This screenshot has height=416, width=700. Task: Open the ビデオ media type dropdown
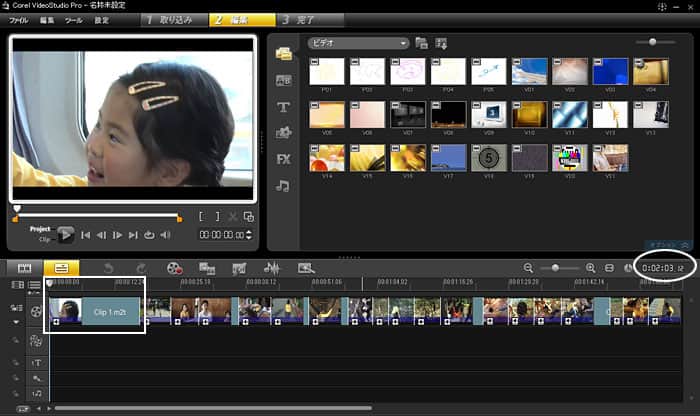(x=358, y=43)
